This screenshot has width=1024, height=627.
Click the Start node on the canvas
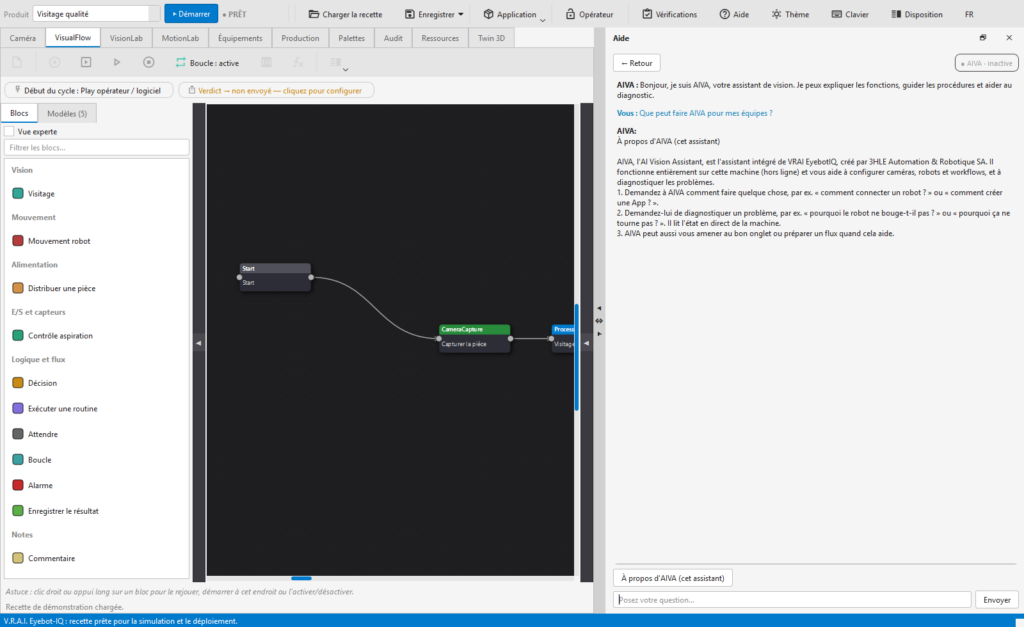(275, 277)
